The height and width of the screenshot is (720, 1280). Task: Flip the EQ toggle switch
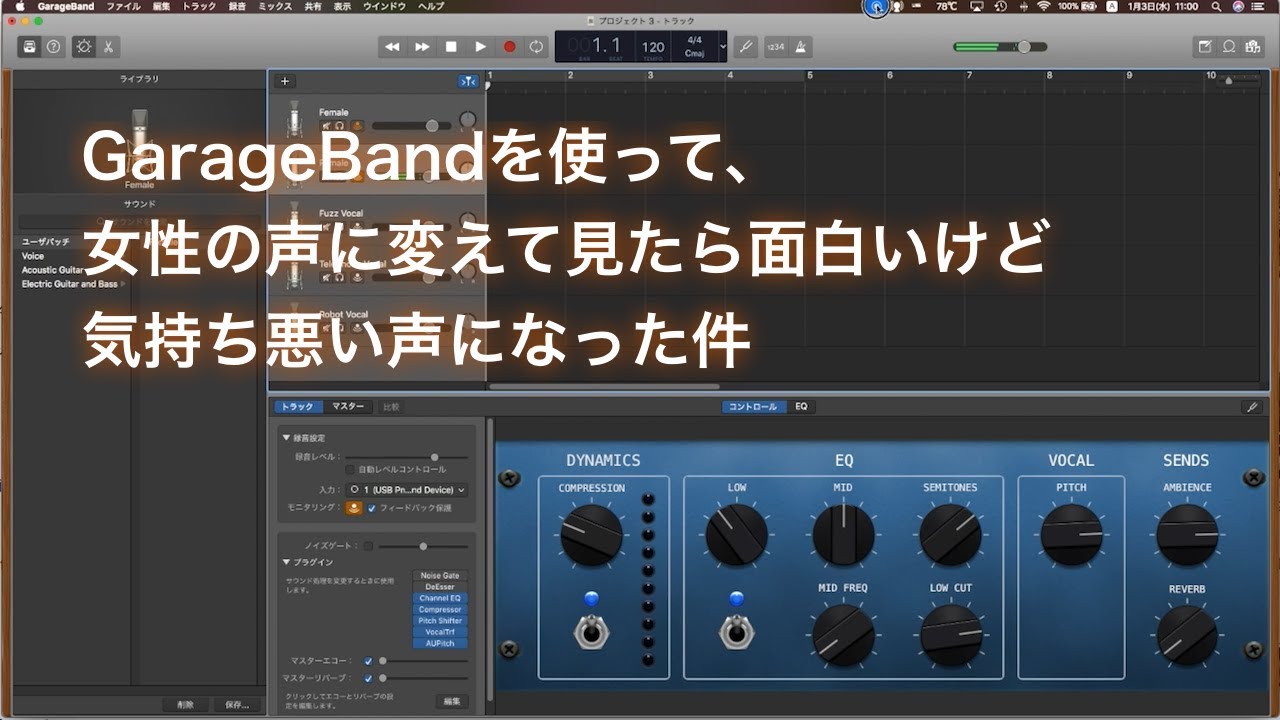click(737, 631)
